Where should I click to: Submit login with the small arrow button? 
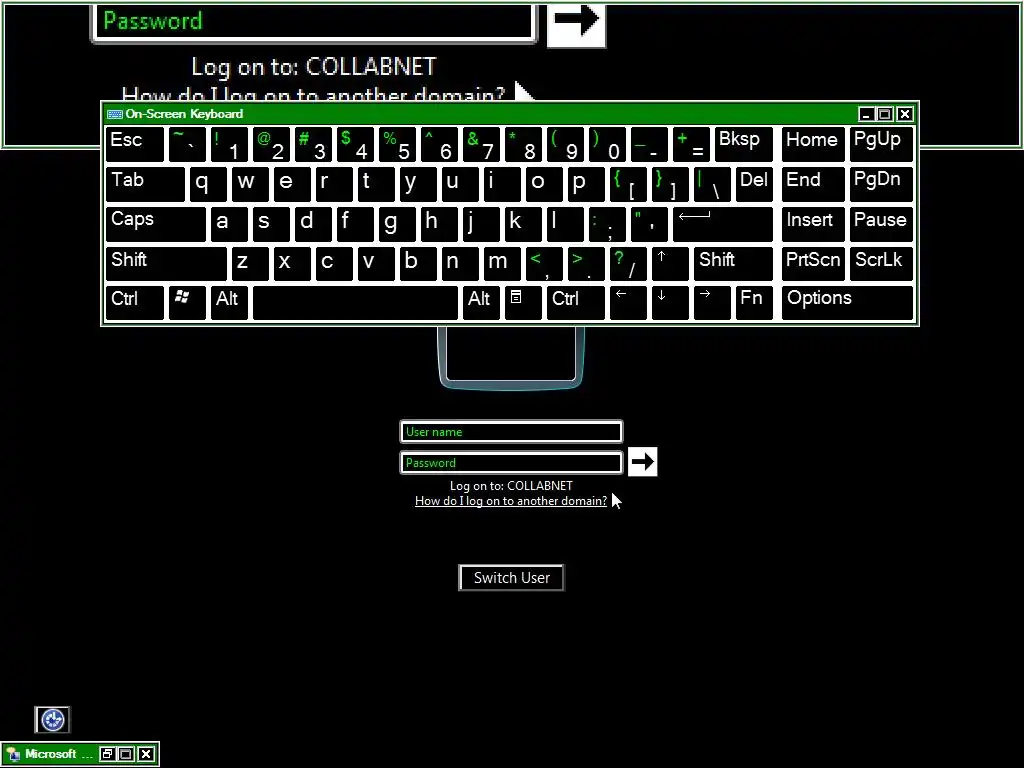[x=643, y=462]
